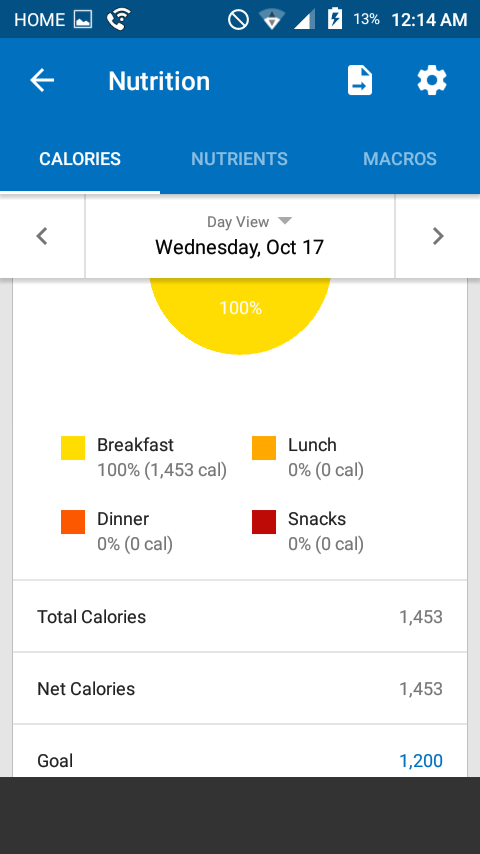Open the settings gear icon
The image size is (480, 854).
432,81
